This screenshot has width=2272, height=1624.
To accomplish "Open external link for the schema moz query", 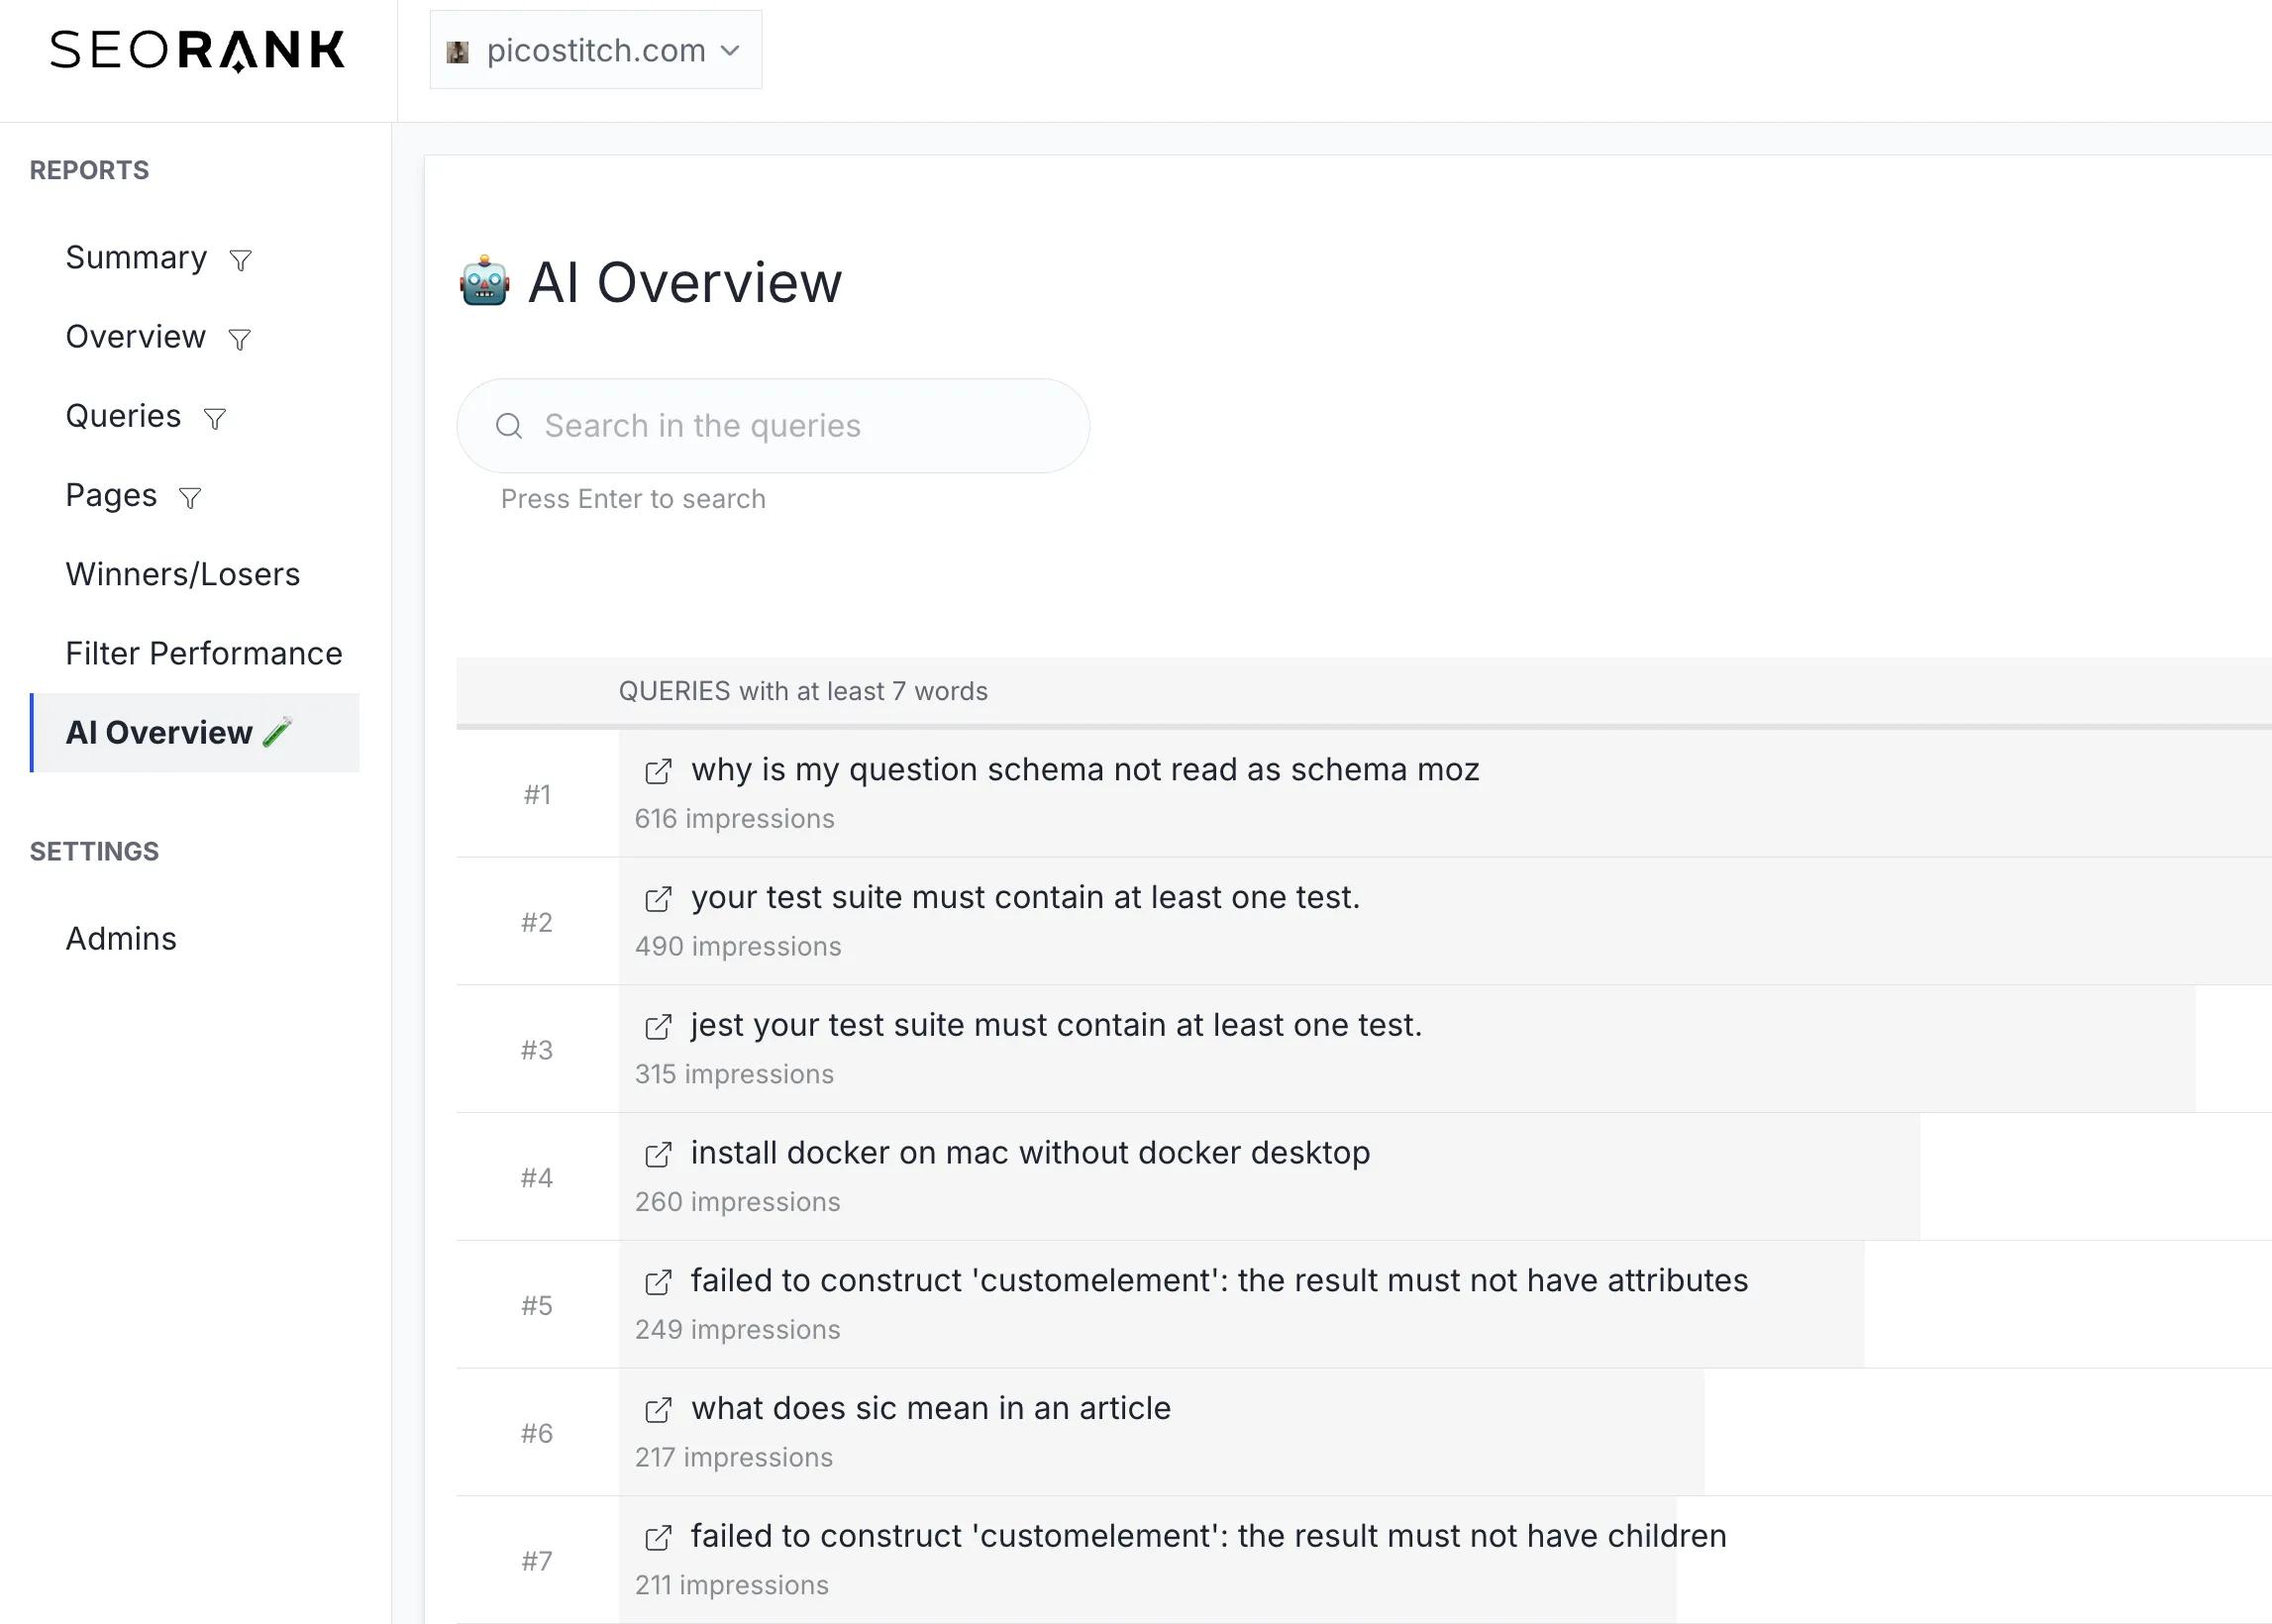I will pyautogui.click(x=658, y=771).
